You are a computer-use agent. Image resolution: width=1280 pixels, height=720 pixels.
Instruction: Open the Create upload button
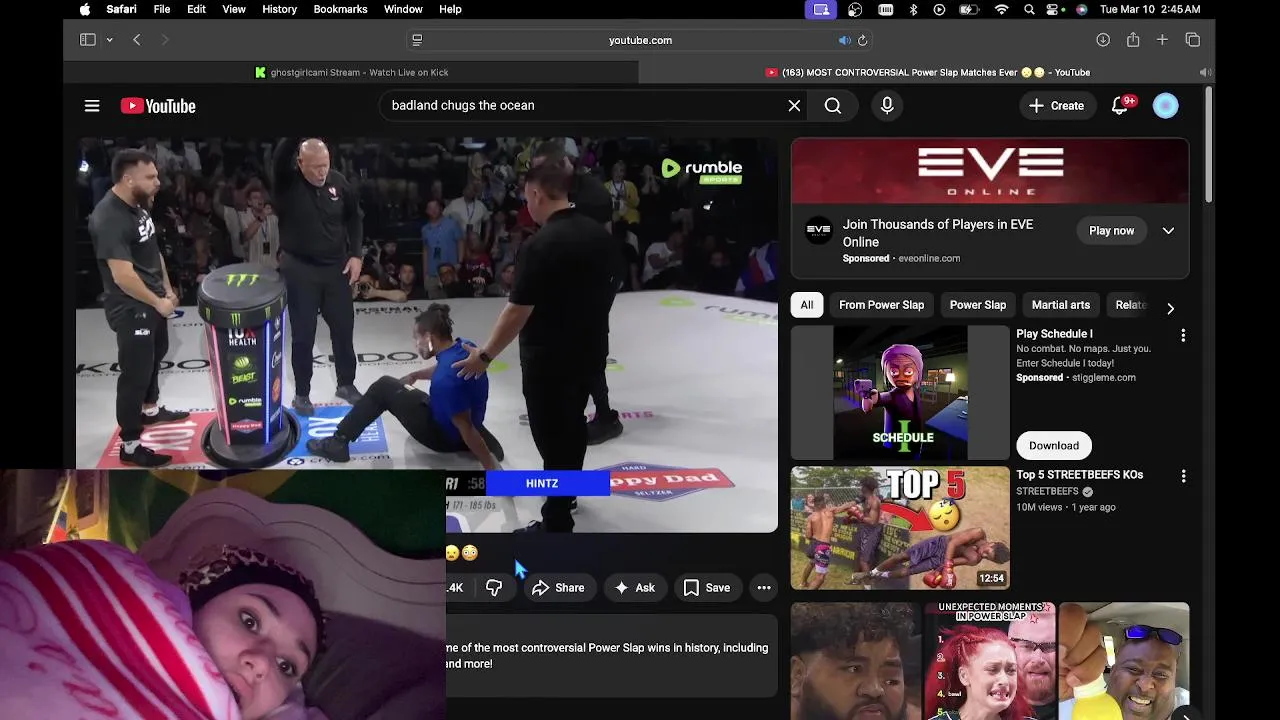[1056, 106]
